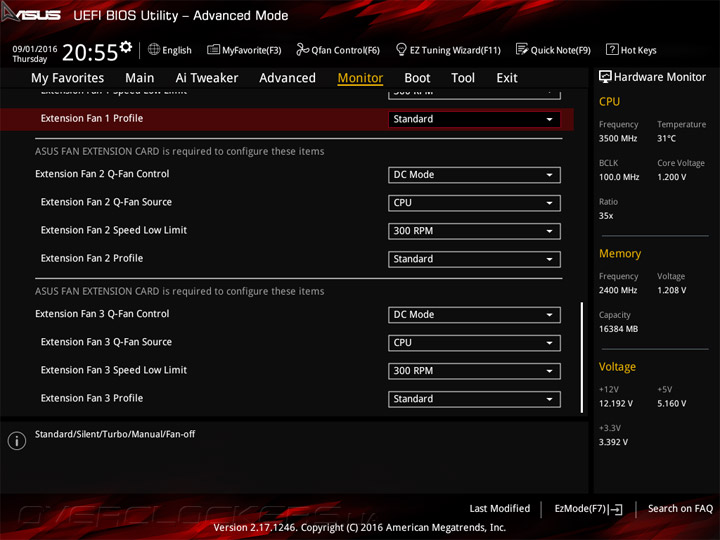Open the My Favorites tab
720x540 pixels.
(68, 78)
